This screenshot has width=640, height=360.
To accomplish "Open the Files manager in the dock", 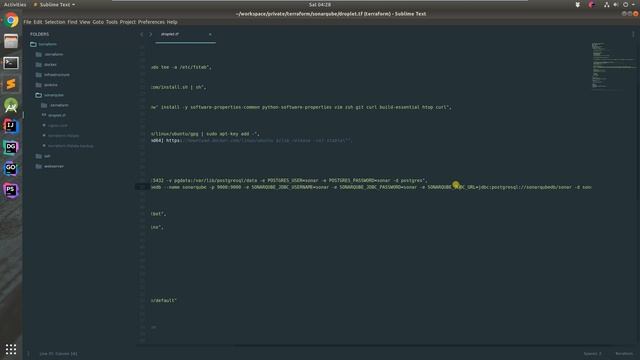I will tap(11, 41).
